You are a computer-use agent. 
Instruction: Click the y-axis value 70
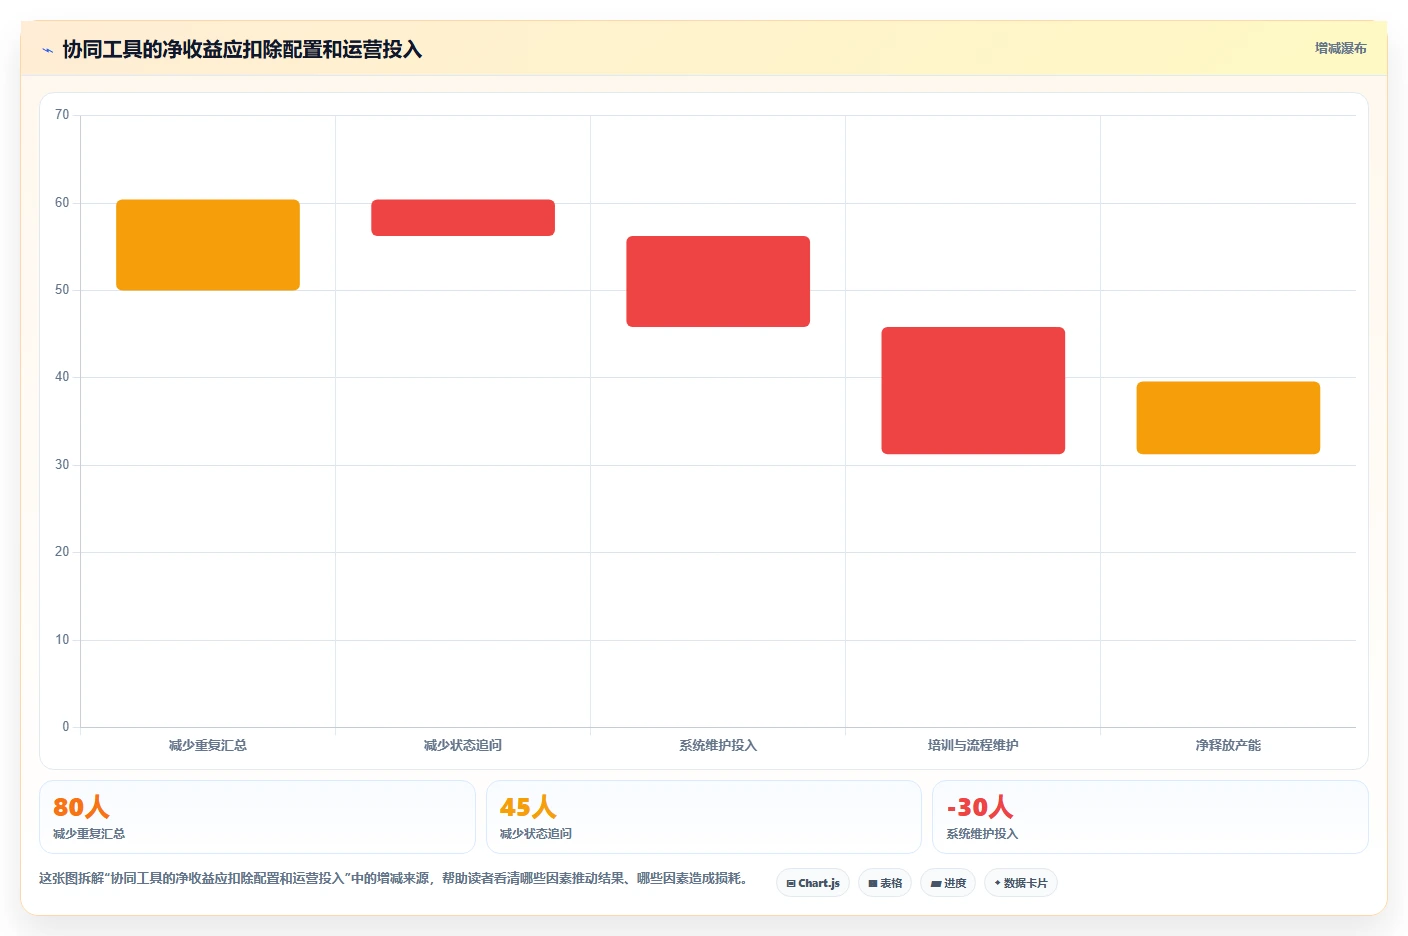[x=62, y=115]
